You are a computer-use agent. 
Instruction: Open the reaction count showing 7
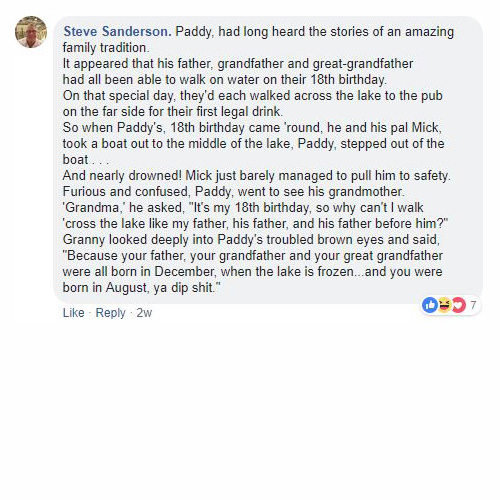(473, 305)
